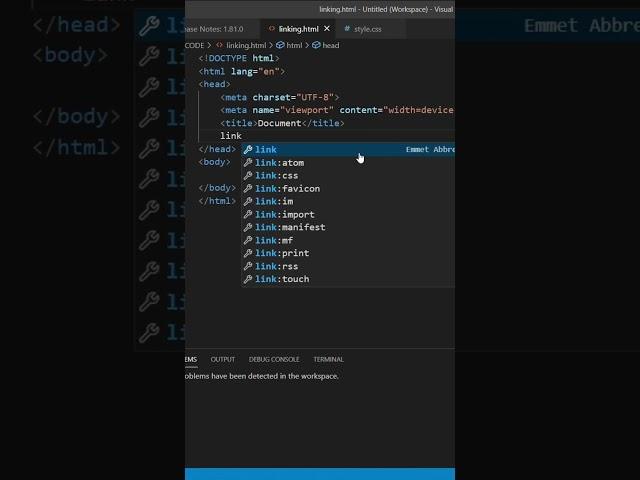Image resolution: width=640 pixels, height=480 pixels.
Task: Select the link:import Emmet suggestion
Action: pyautogui.click(x=285, y=214)
